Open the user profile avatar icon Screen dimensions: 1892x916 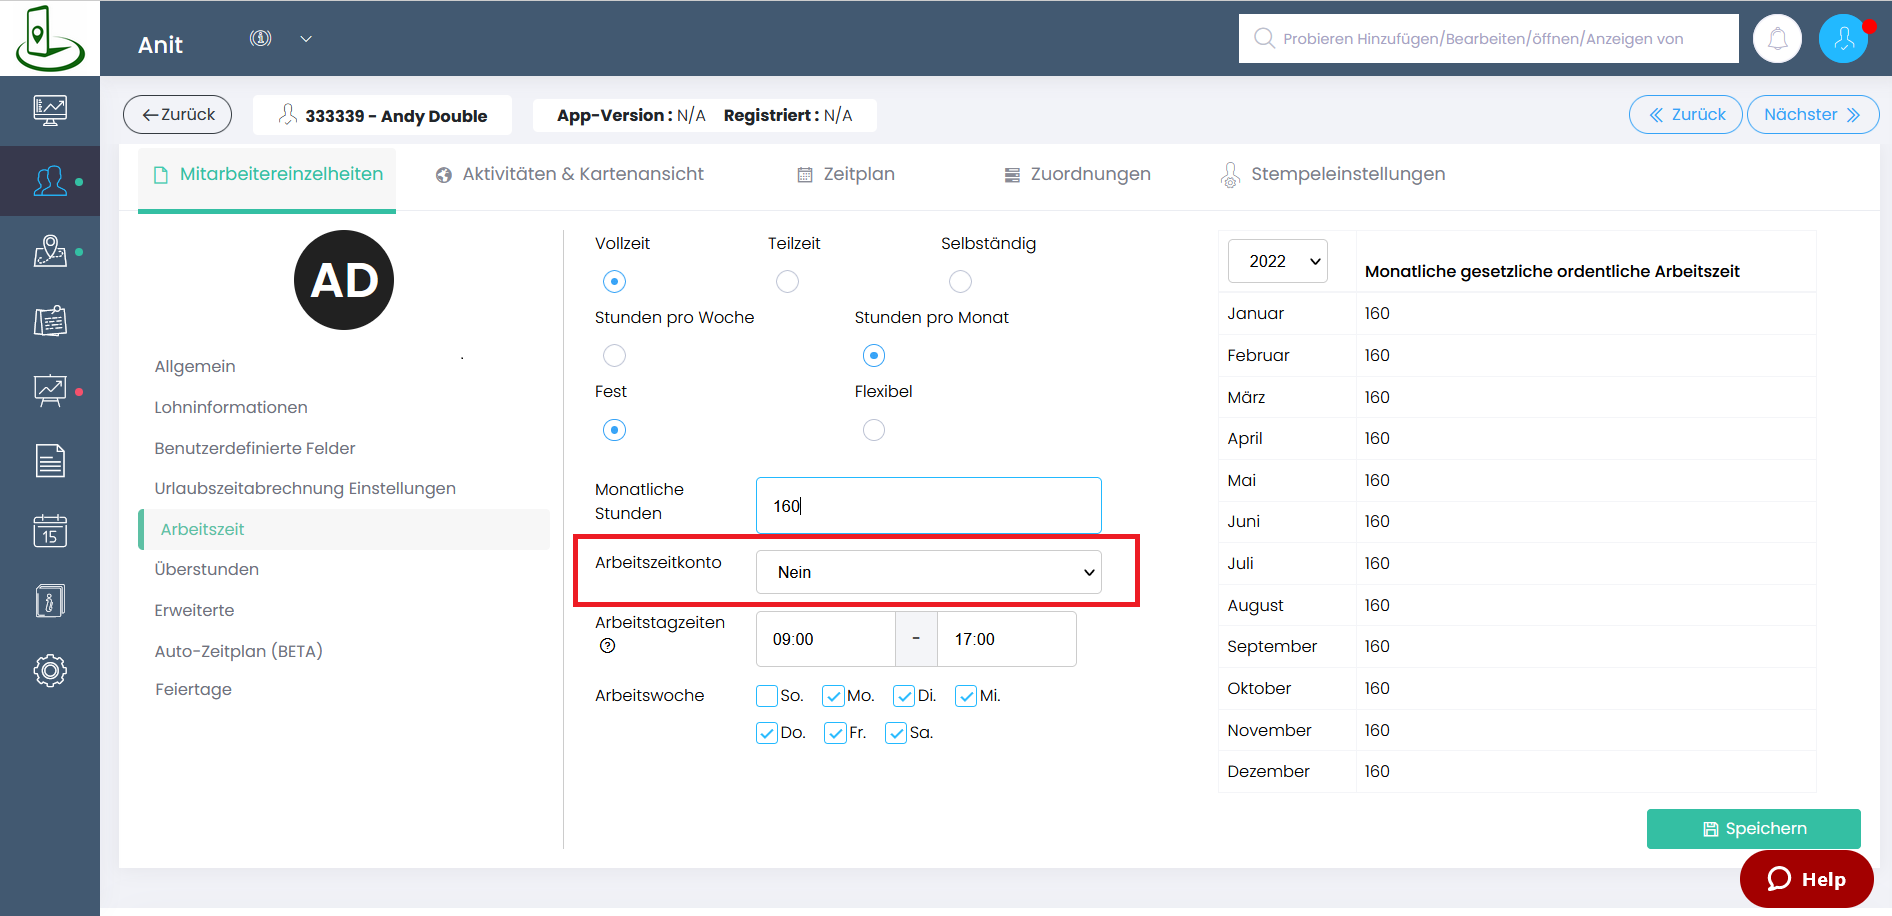(x=1843, y=39)
